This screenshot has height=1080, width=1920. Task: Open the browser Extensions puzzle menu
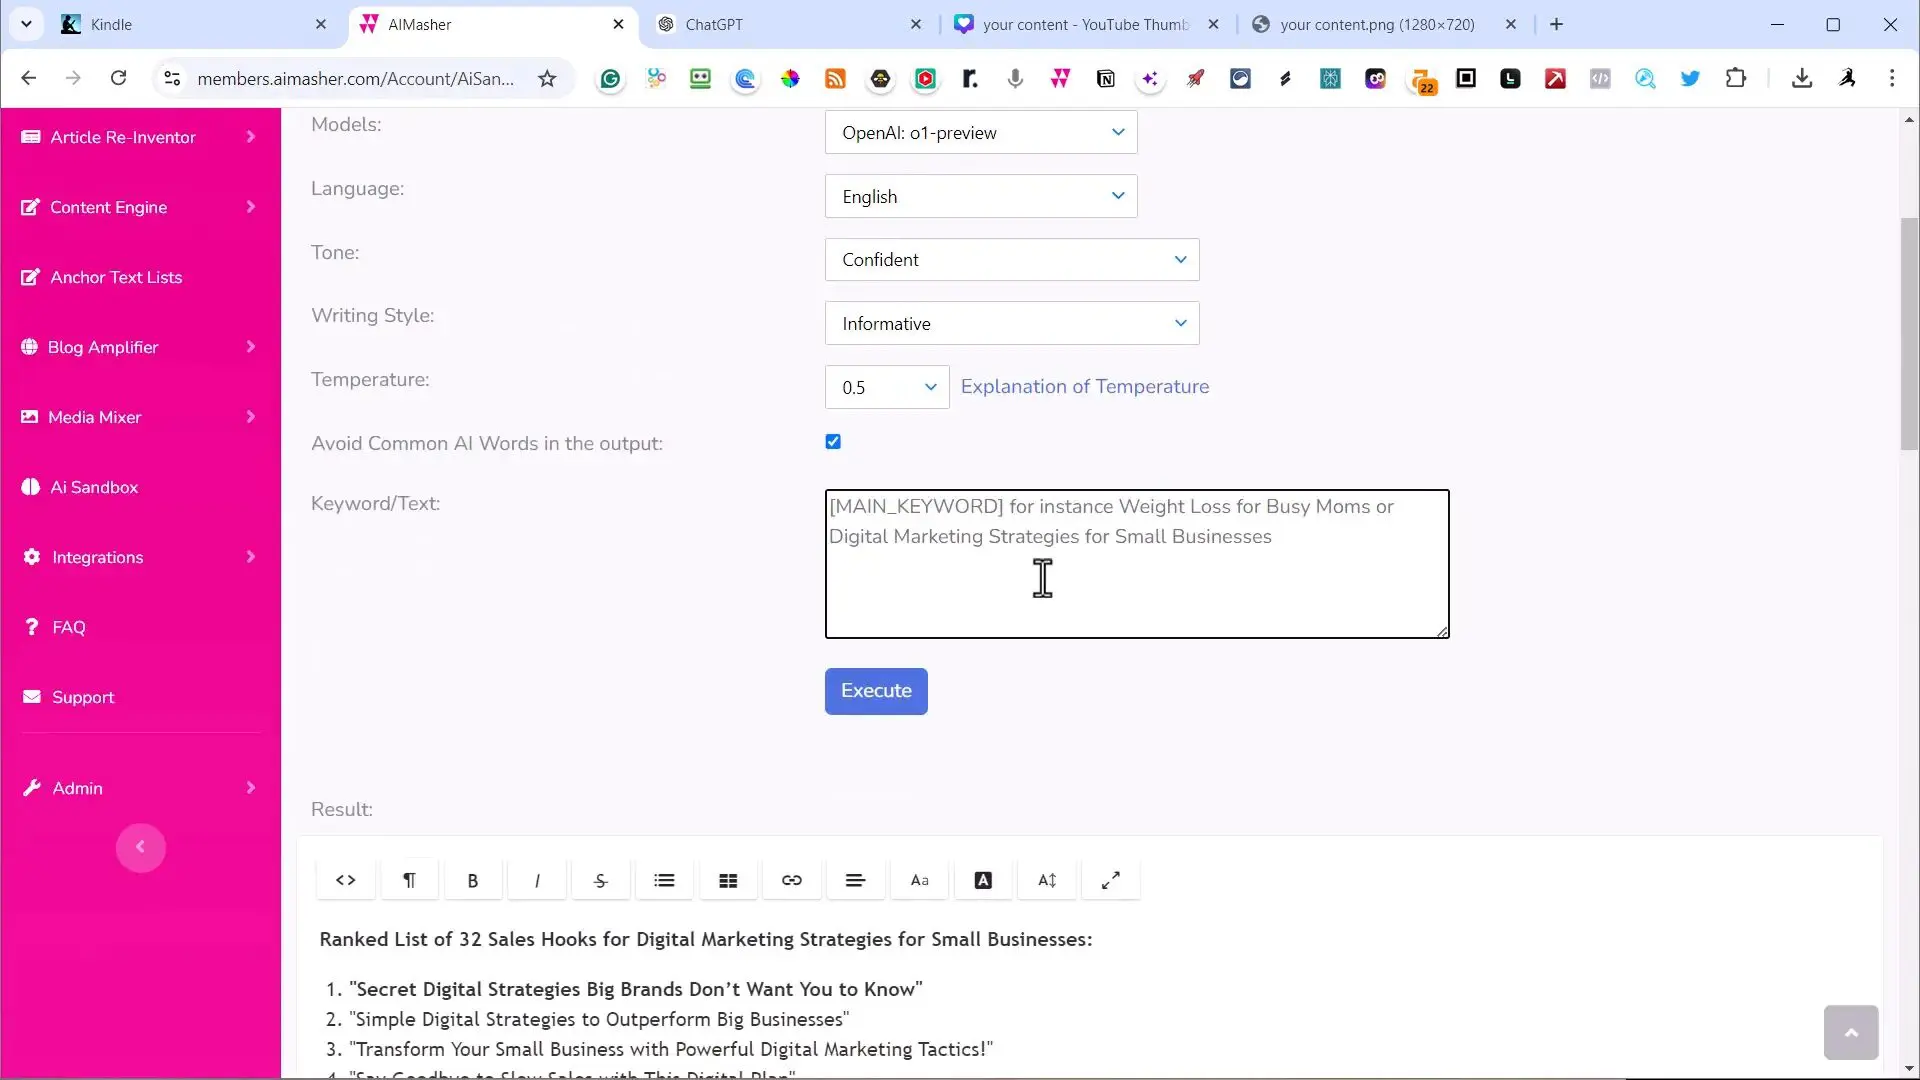pos(1736,78)
